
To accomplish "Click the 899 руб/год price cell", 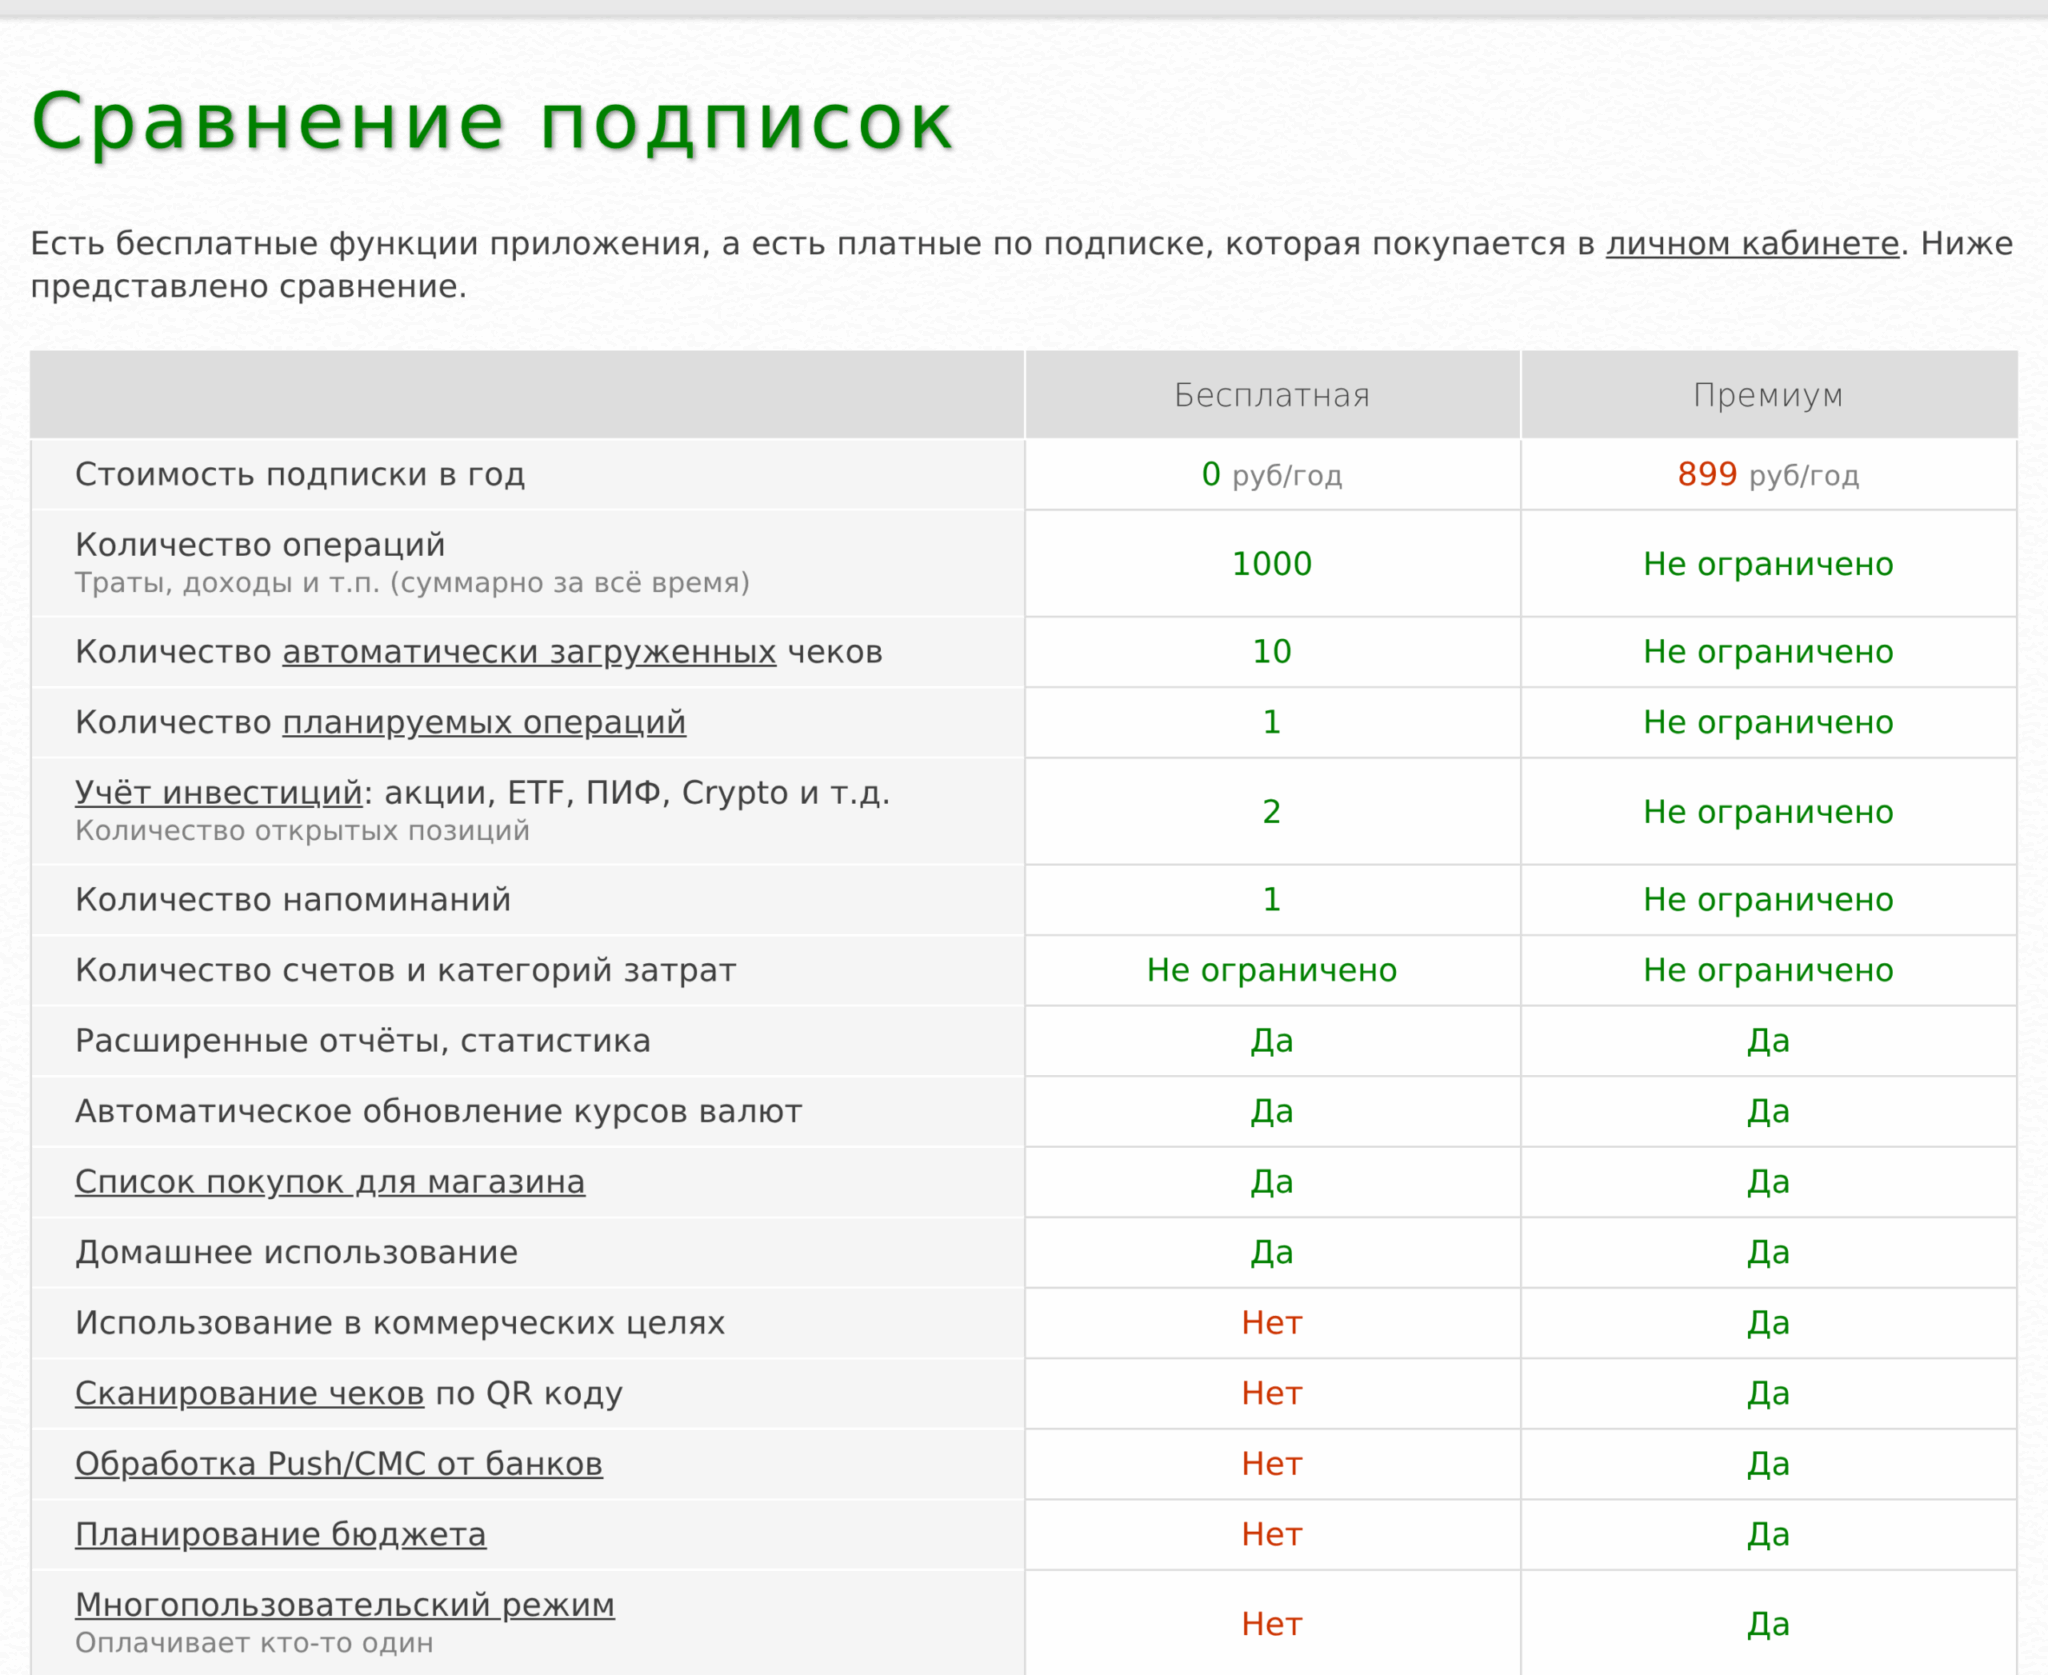I will (1768, 474).
